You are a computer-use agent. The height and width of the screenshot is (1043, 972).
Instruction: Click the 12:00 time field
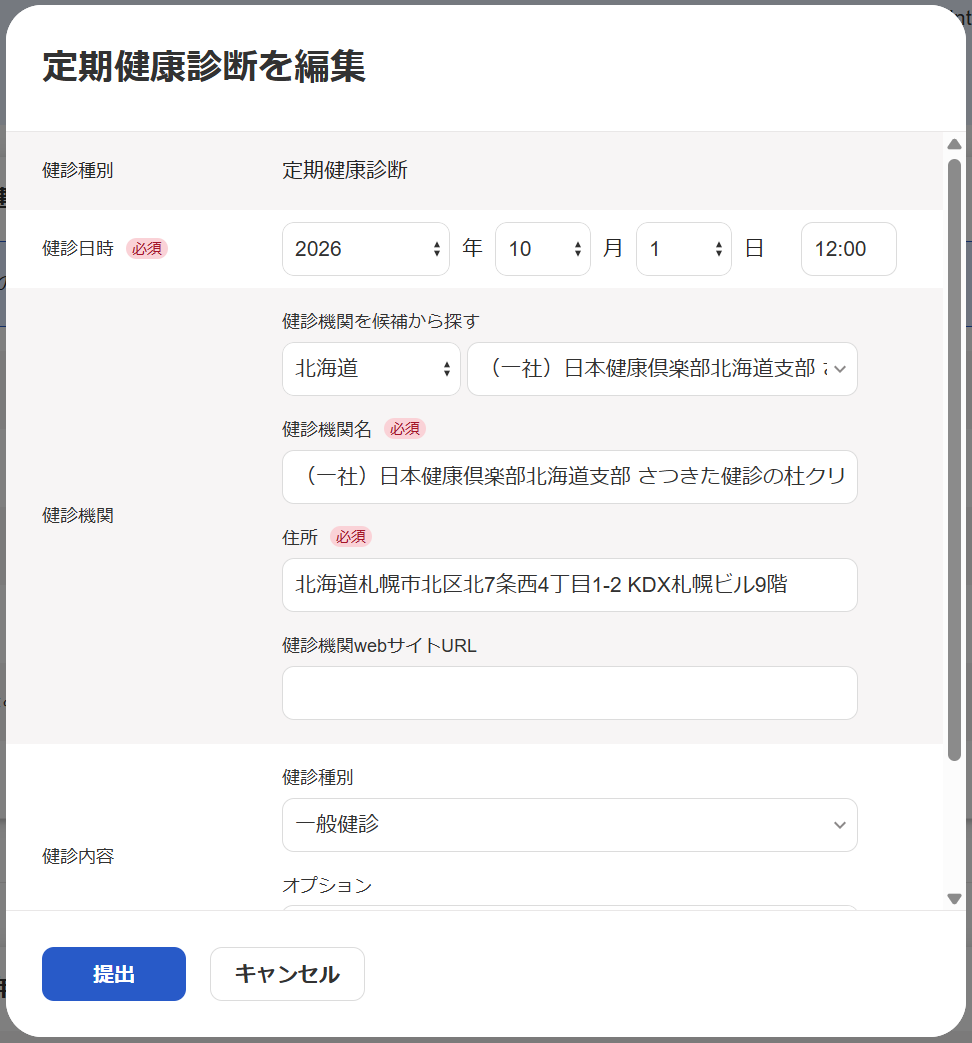(848, 249)
